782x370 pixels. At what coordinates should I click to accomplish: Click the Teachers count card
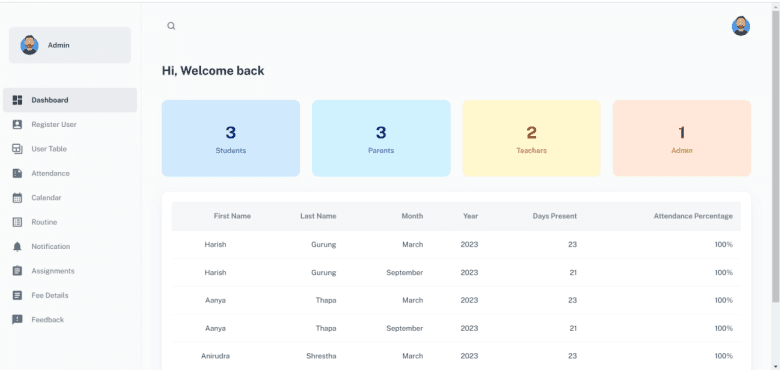click(532, 138)
